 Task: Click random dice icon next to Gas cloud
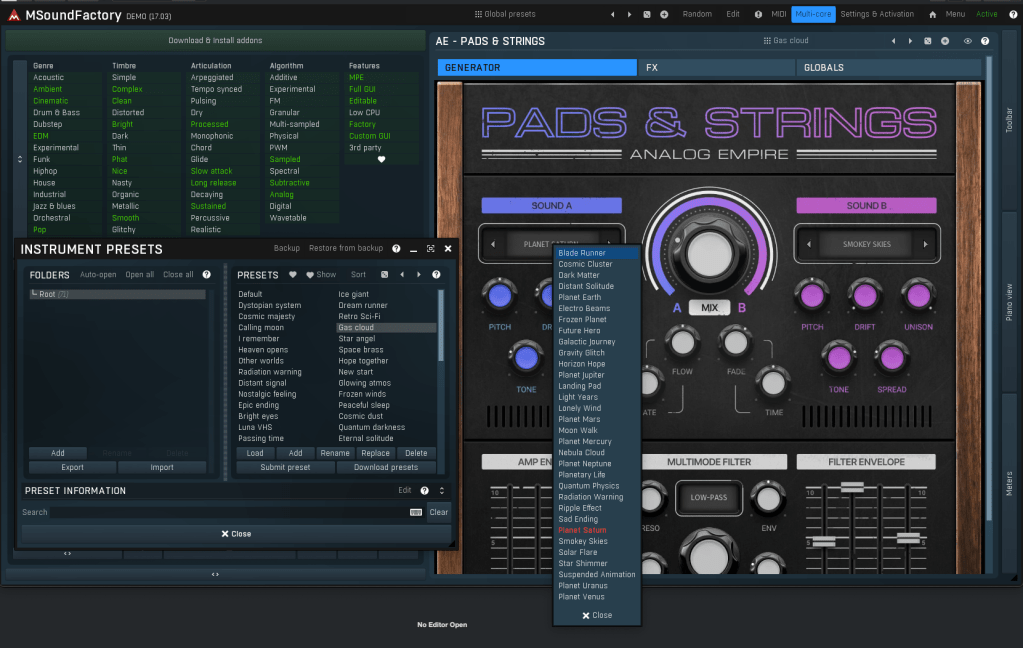click(x=928, y=41)
